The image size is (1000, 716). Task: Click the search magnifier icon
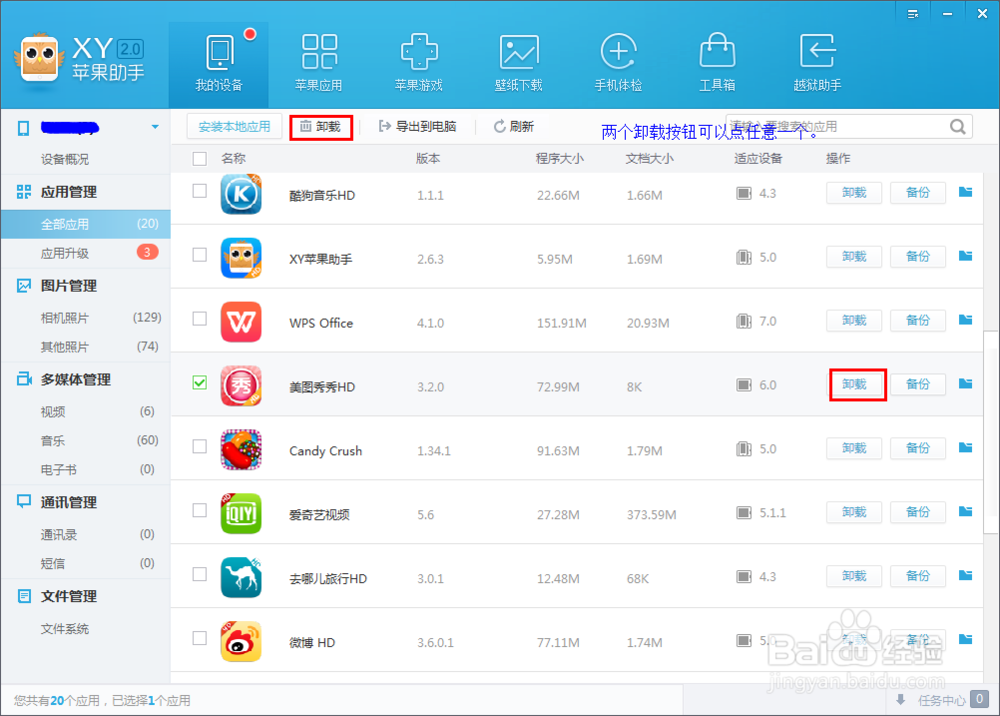click(957, 126)
